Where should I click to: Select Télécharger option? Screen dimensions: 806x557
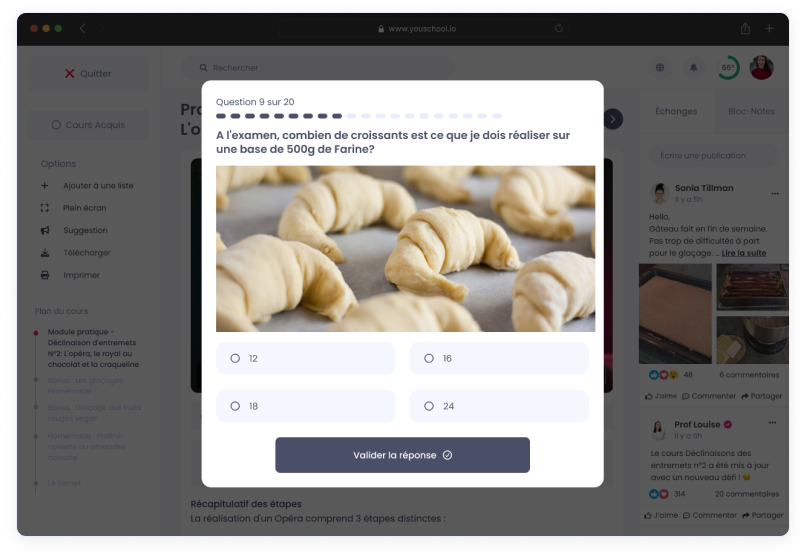pyautogui.click(x=87, y=253)
